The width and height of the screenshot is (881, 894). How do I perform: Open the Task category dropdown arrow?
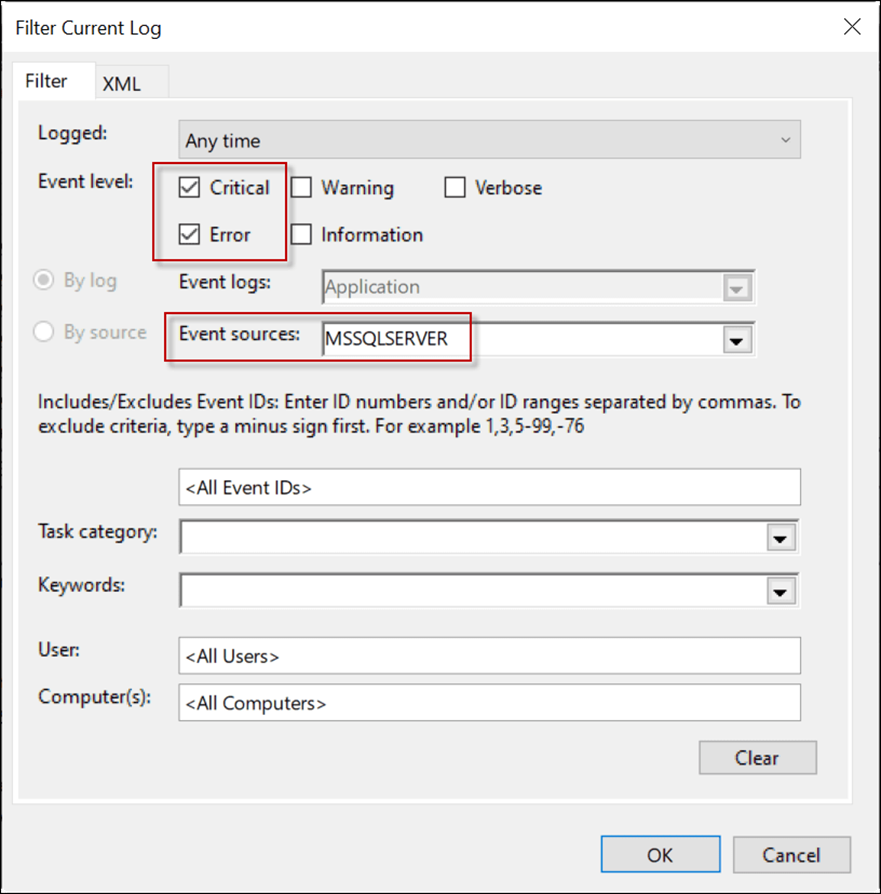tap(779, 537)
